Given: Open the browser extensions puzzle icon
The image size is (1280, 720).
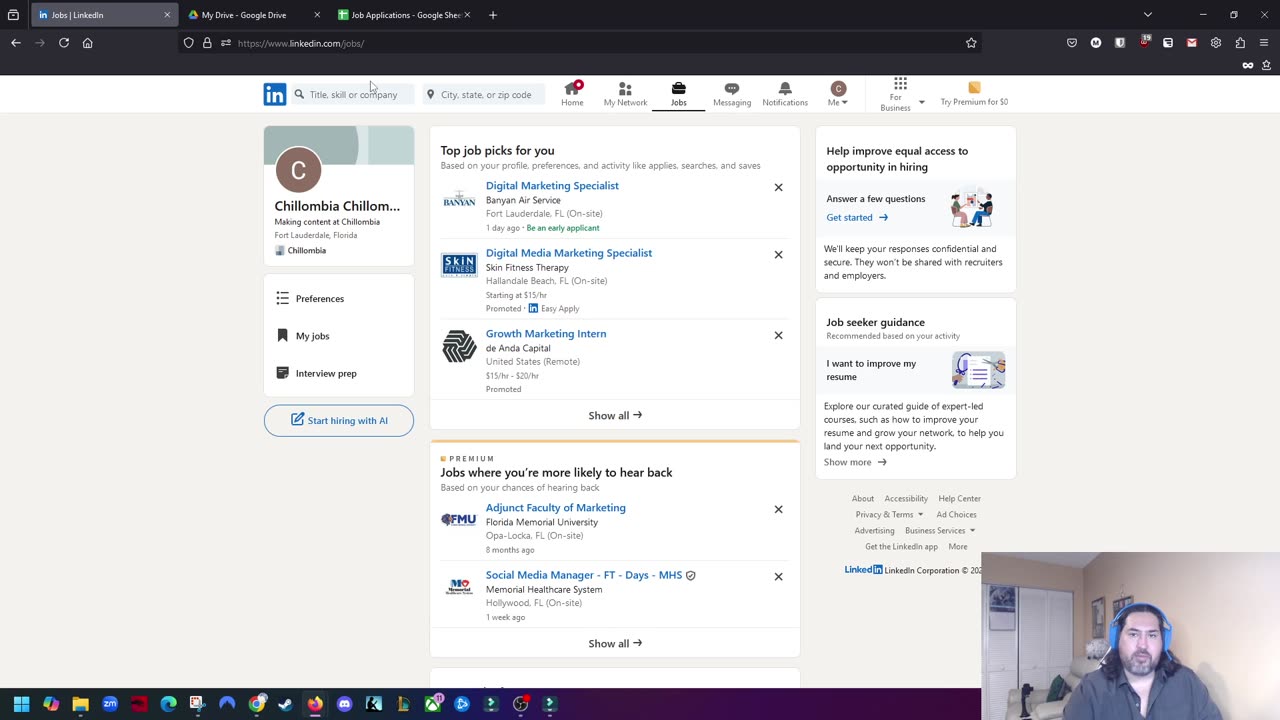Looking at the screenshot, I should [x=1240, y=43].
